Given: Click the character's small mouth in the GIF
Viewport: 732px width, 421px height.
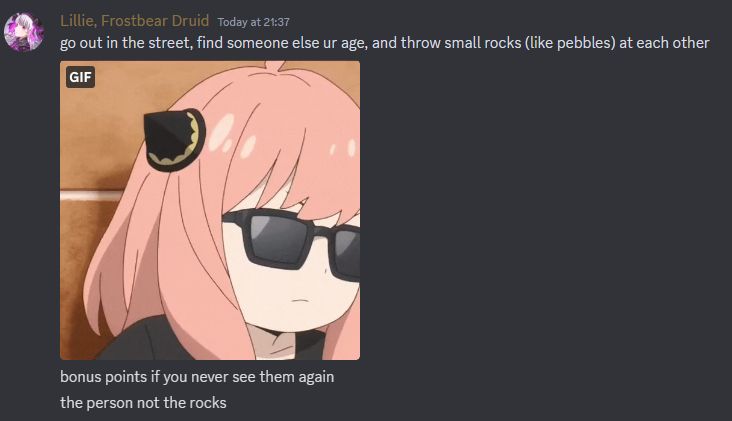Looking at the screenshot, I should tap(301, 299).
